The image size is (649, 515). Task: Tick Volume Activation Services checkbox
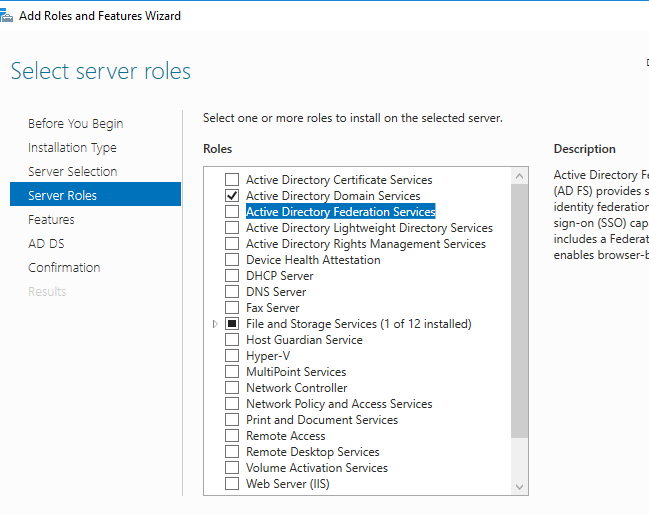coord(232,468)
